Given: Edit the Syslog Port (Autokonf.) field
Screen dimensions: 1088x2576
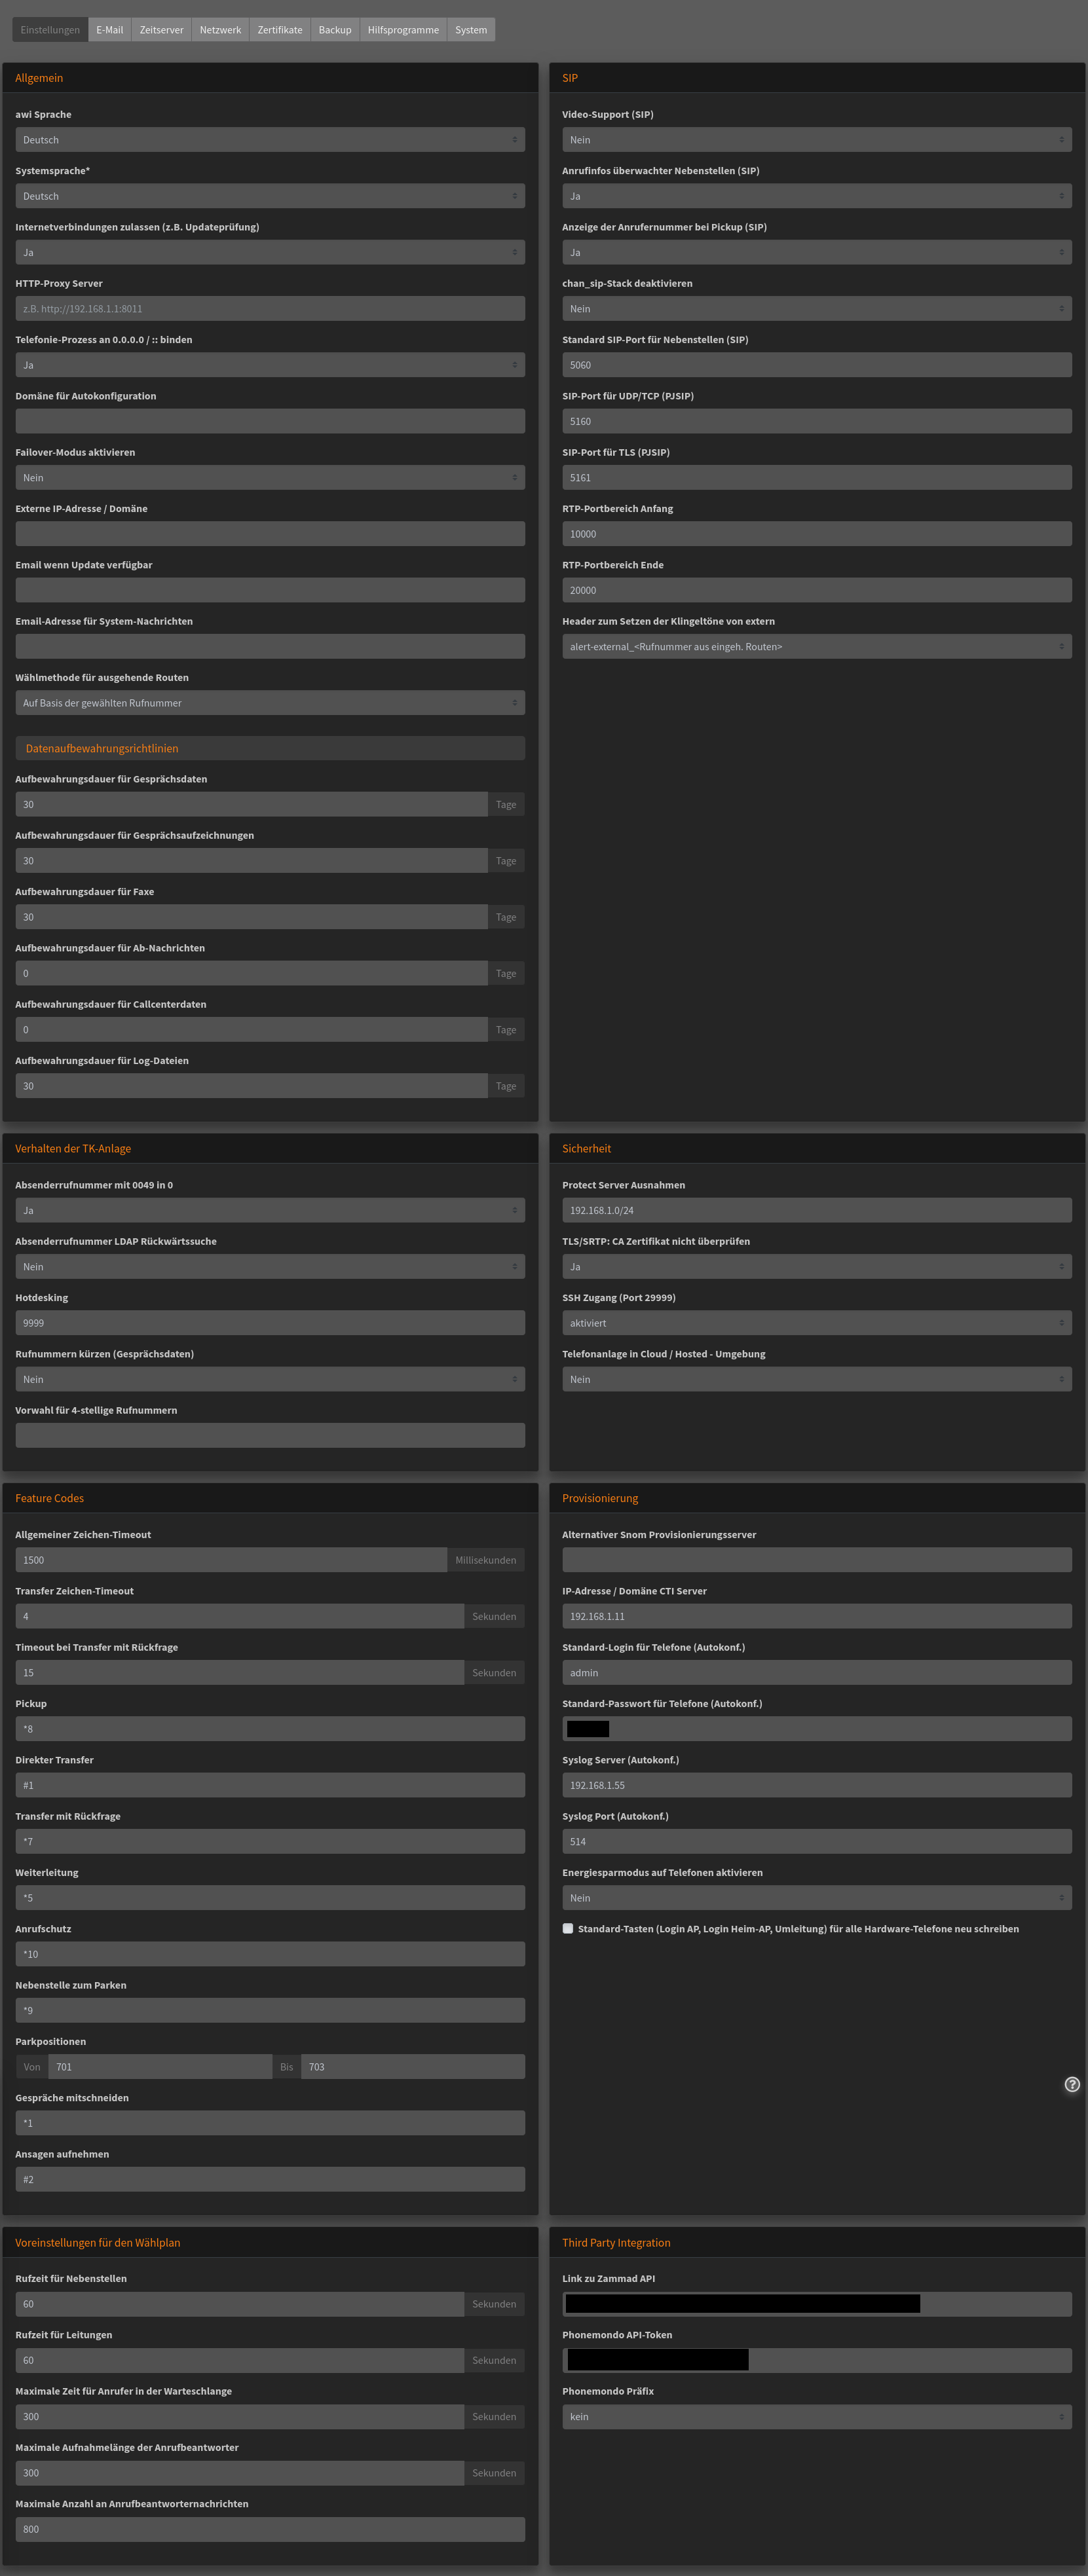Looking at the screenshot, I should pyautogui.click(x=816, y=1841).
